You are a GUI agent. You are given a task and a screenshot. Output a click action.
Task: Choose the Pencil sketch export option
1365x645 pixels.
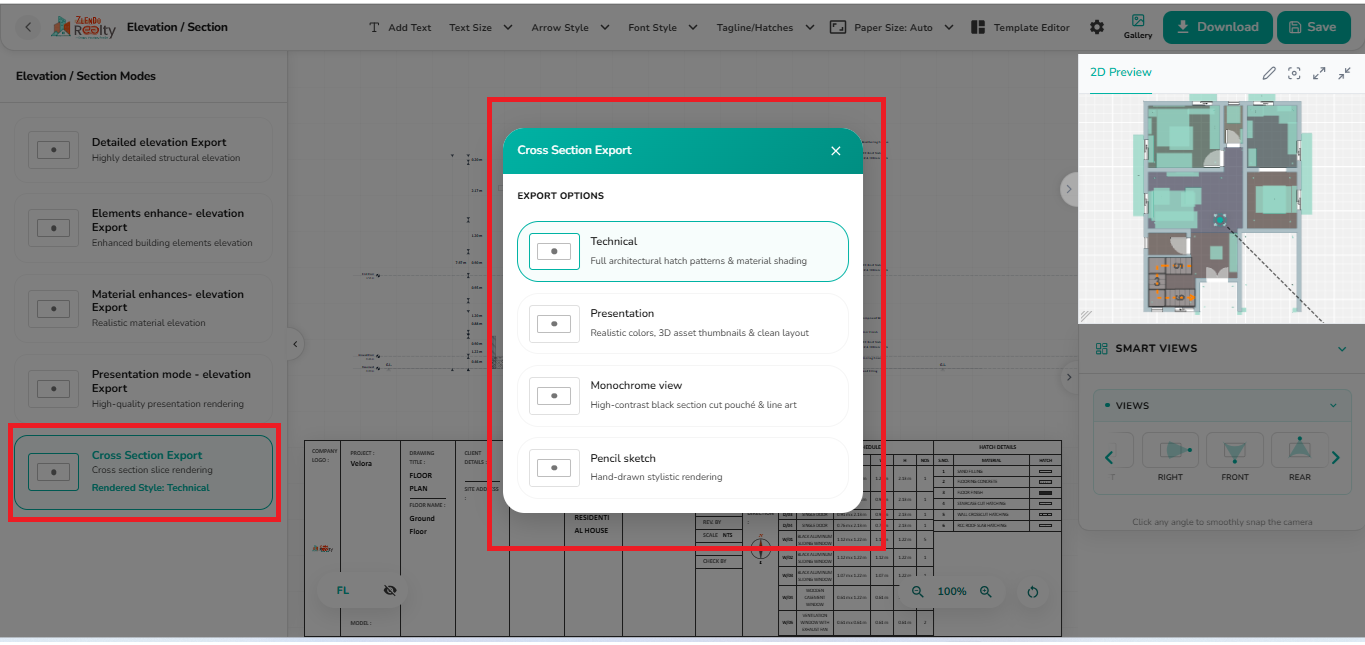(682, 467)
